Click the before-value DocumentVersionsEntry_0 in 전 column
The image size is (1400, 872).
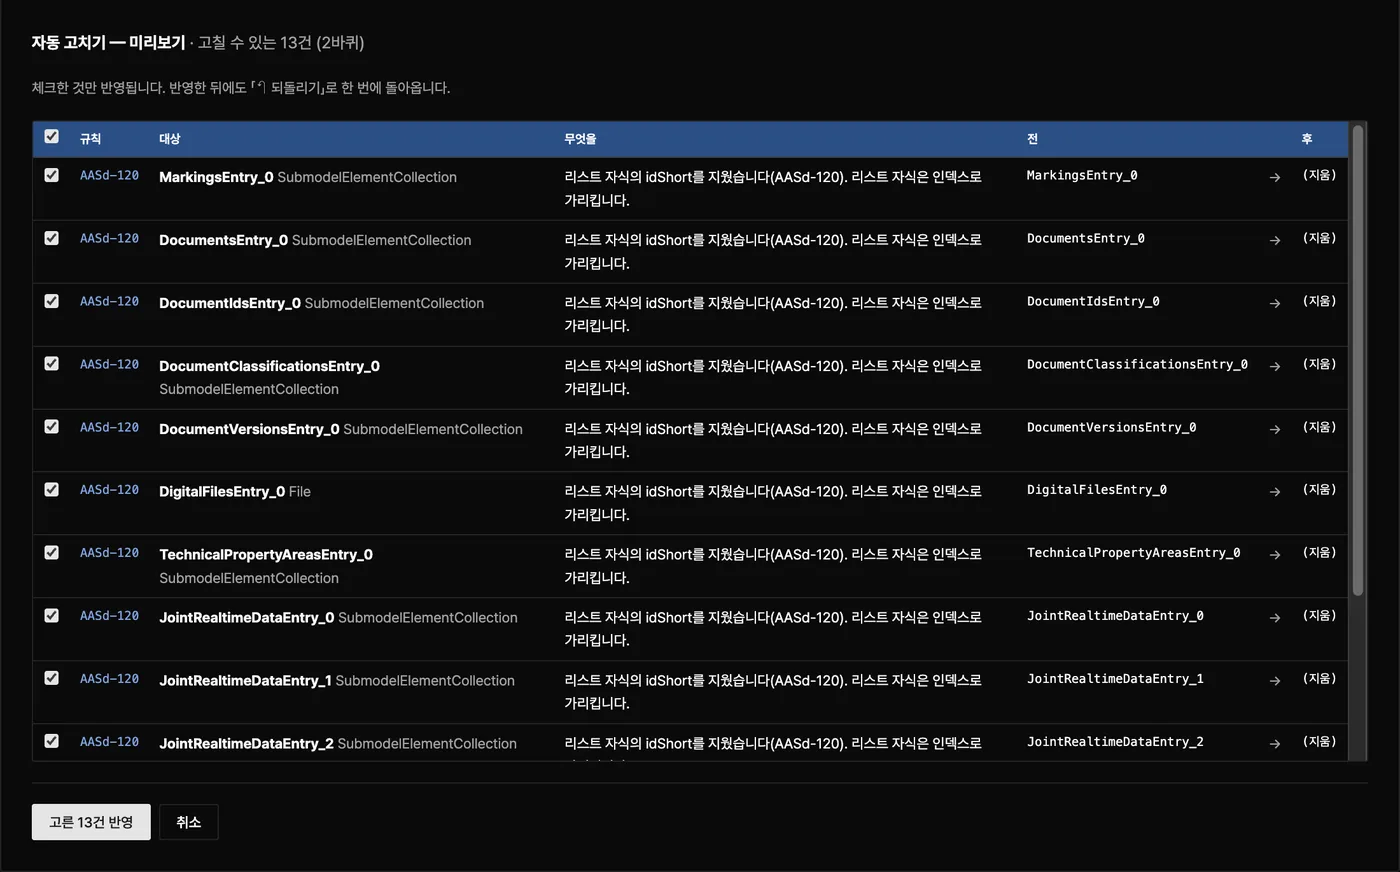coord(1112,428)
